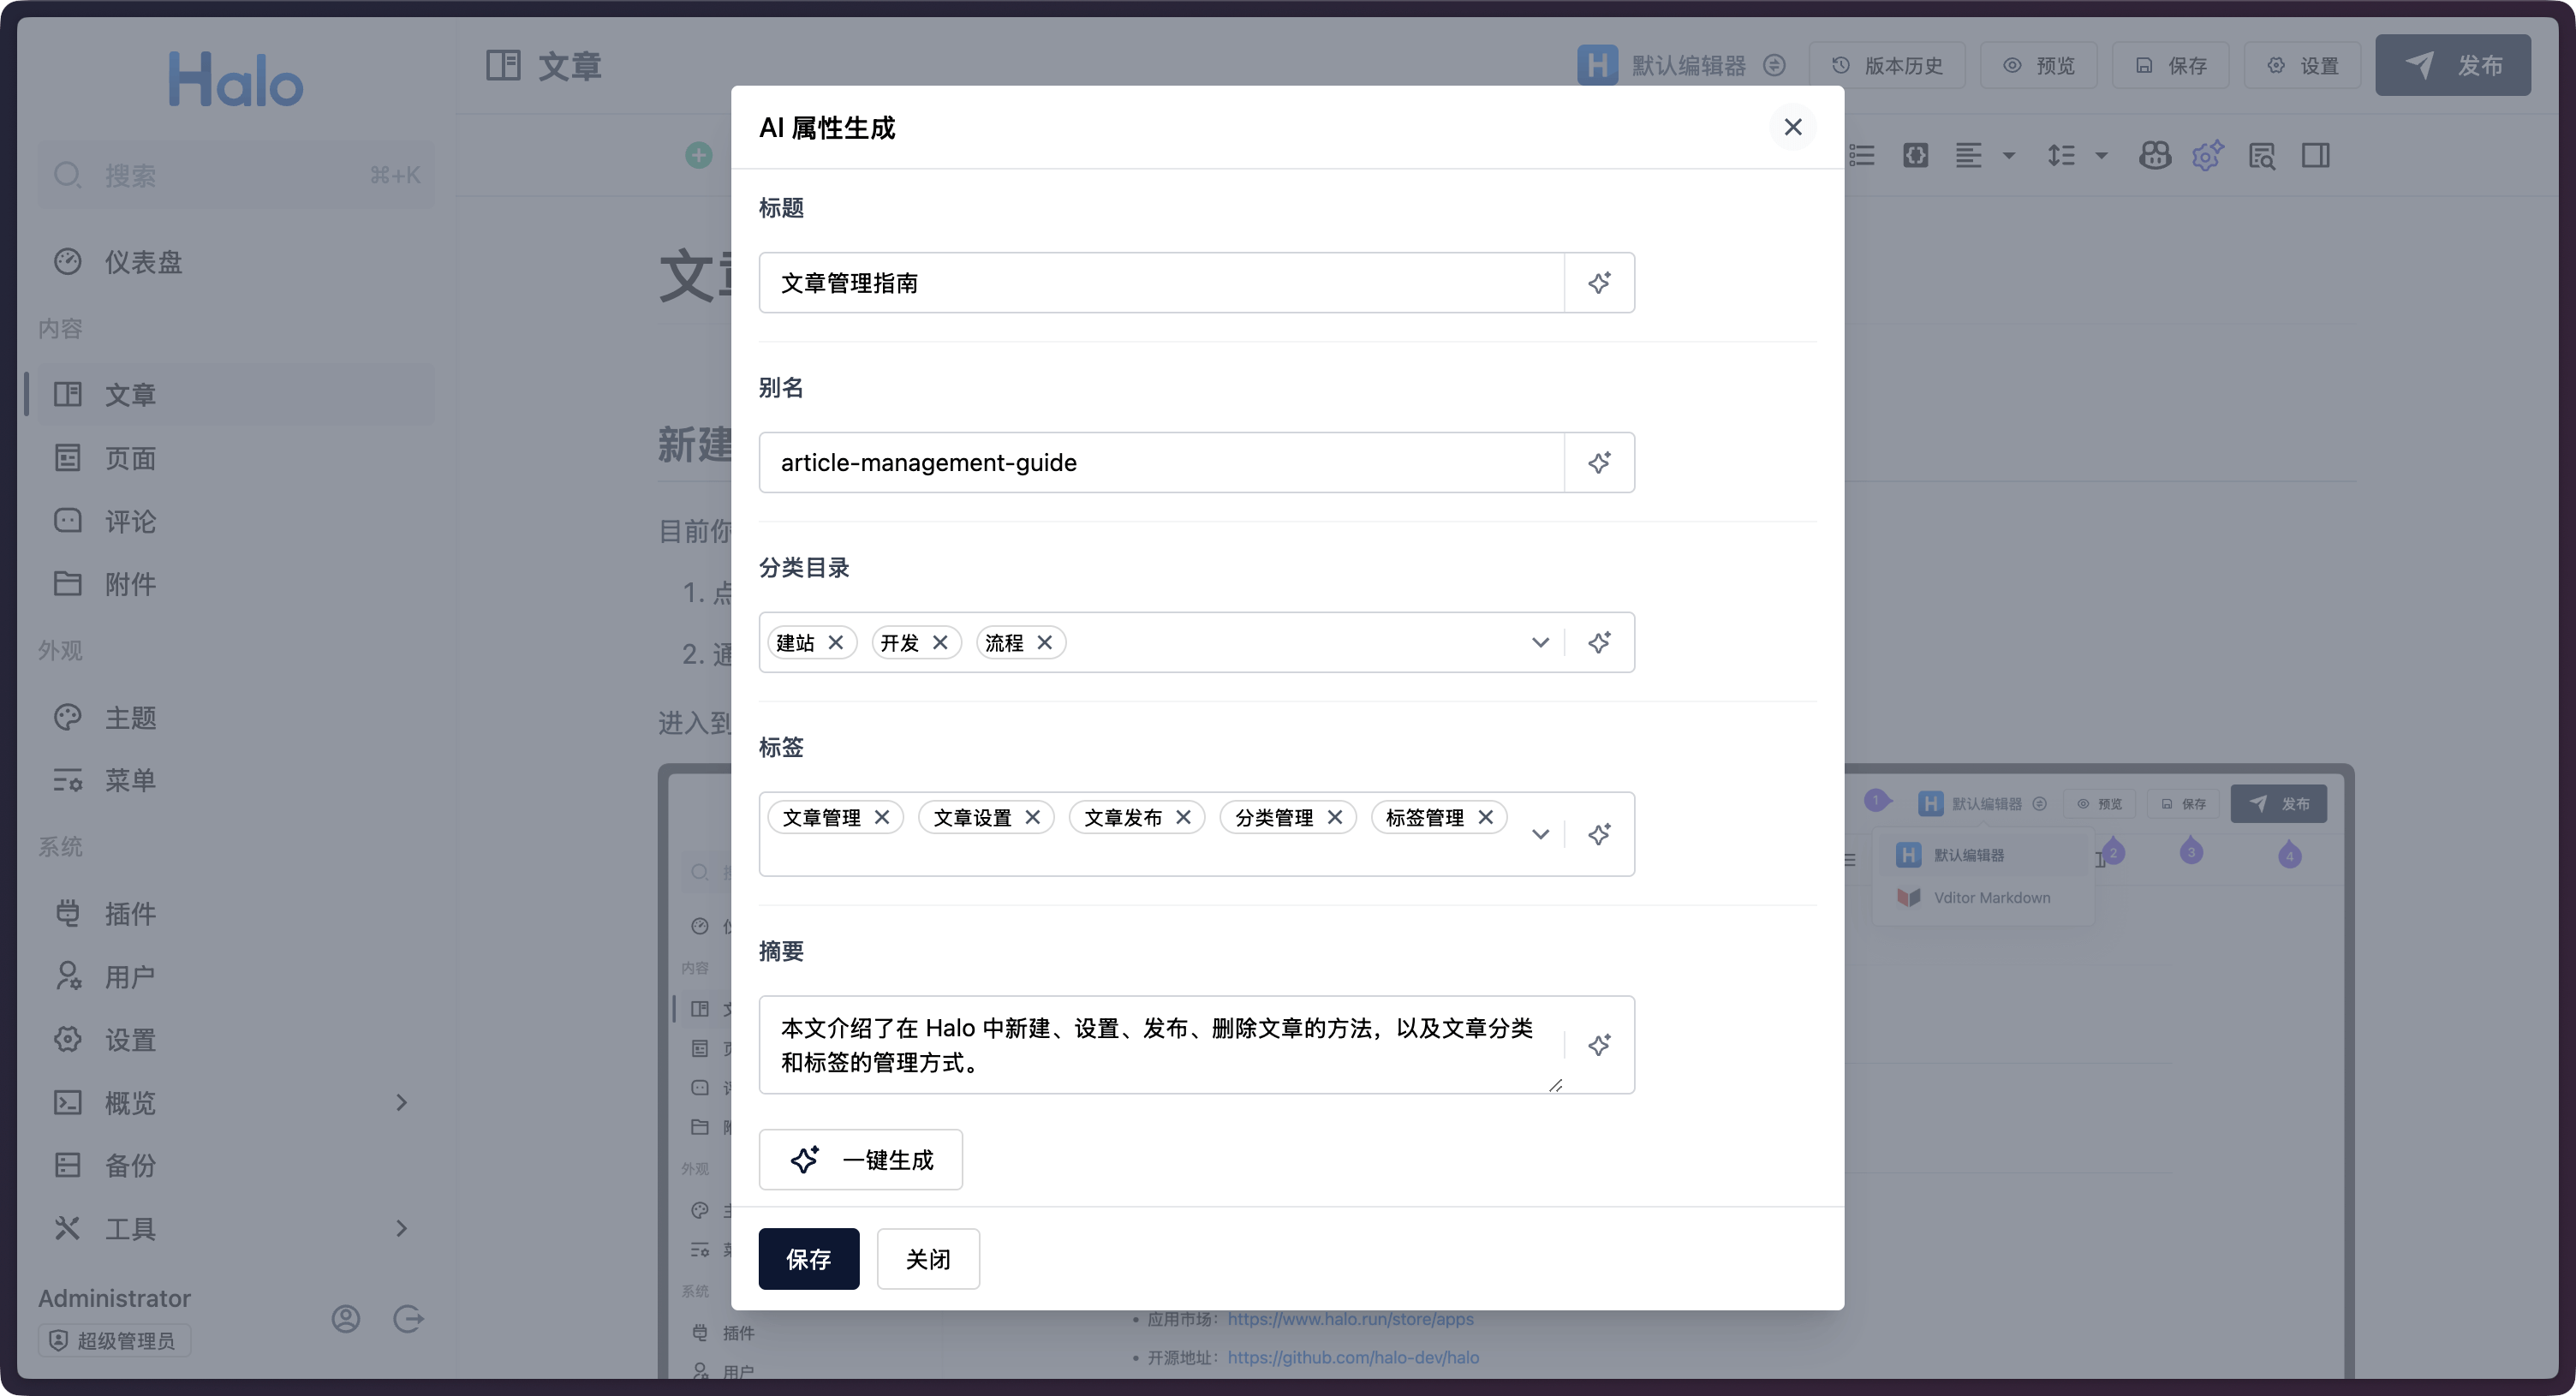The width and height of the screenshot is (2576, 1396).
Task: Generate categories with the AI sparkle icon
Action: coord(1599,643)
